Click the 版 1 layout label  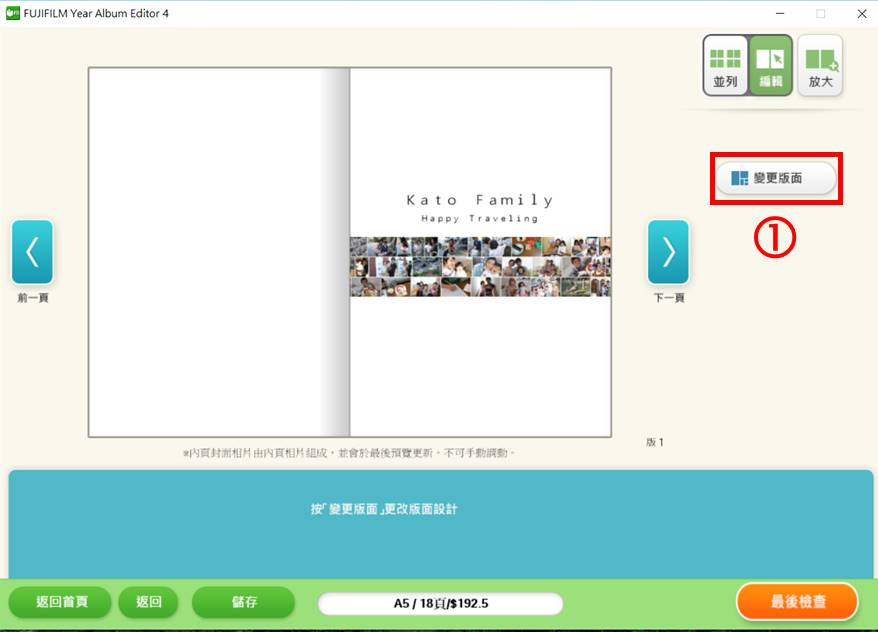click(655, 442)
